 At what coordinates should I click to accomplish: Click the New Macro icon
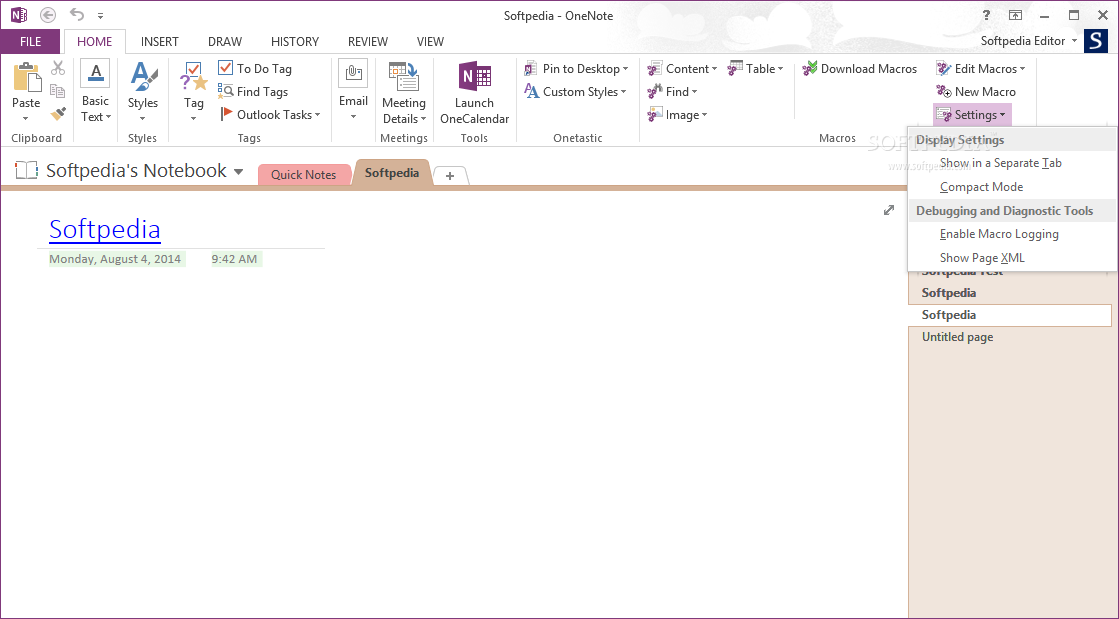pyautogui.click(x=943, y=91)
